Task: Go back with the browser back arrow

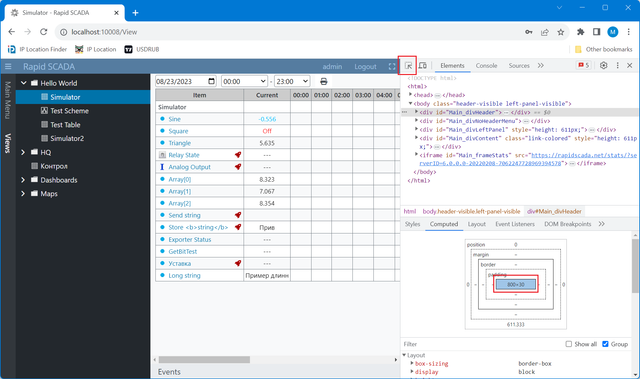Action: [11, 32]
